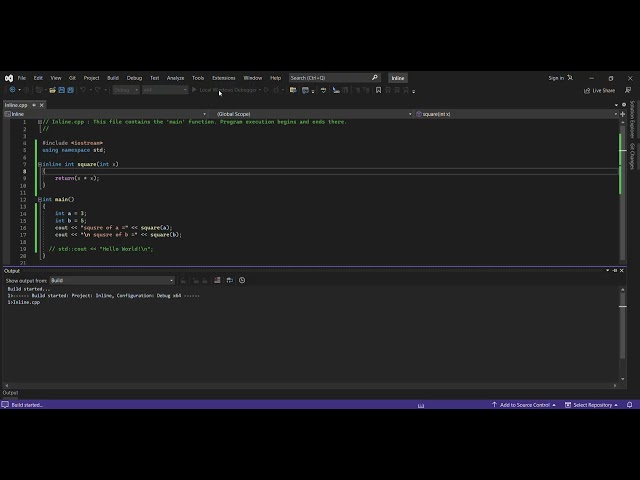The height and width of the screenshot is (480, 640).
Task: Click the feedback icon near Live Share
Action: (628, 90)
